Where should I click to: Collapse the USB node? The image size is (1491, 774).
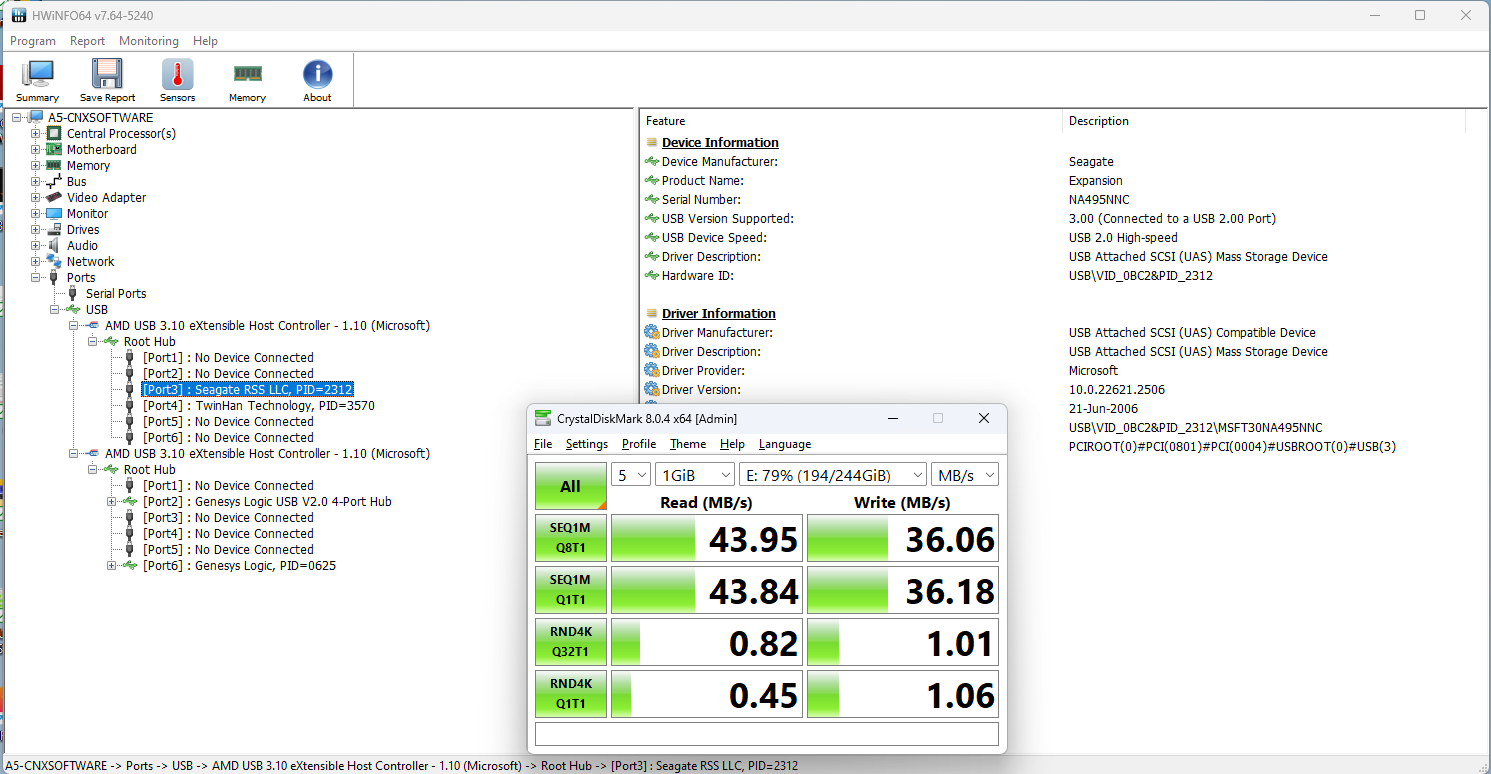pyautogui.click(x=55, y=309)
